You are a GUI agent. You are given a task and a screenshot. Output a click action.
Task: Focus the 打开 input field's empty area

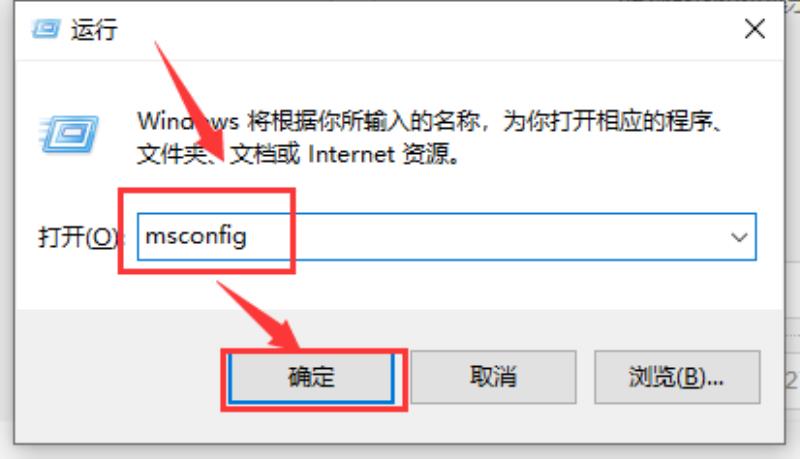pyautogui.click(x=485, y=237)
